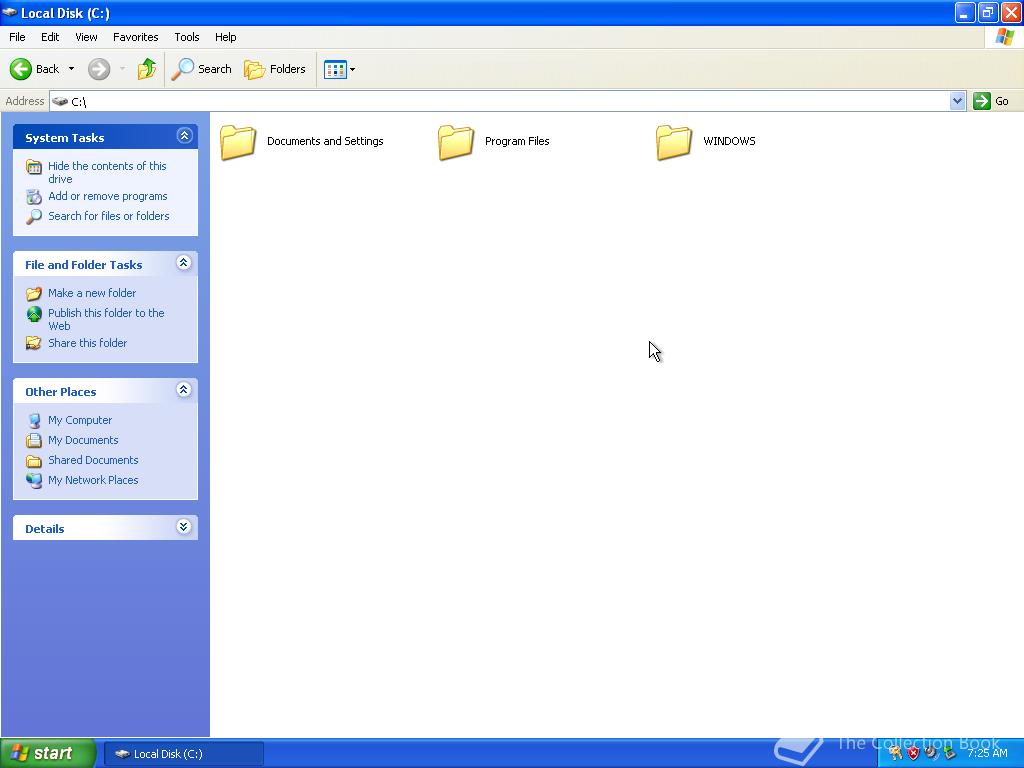This screenshot has height=768, width=1024.
Task: Toggle the Folders tree pane
Action: [x=275, y=69]
